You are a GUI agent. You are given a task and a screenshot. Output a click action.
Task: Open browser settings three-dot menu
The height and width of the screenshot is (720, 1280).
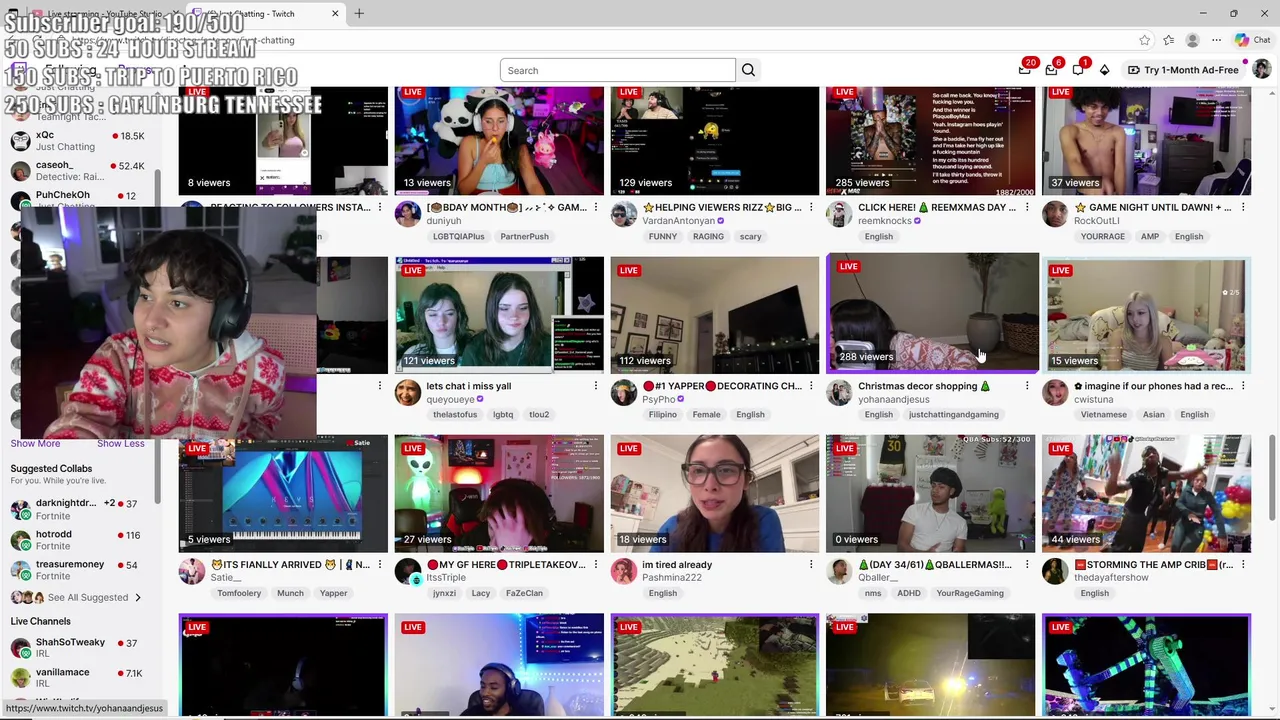coord(1216,40)
